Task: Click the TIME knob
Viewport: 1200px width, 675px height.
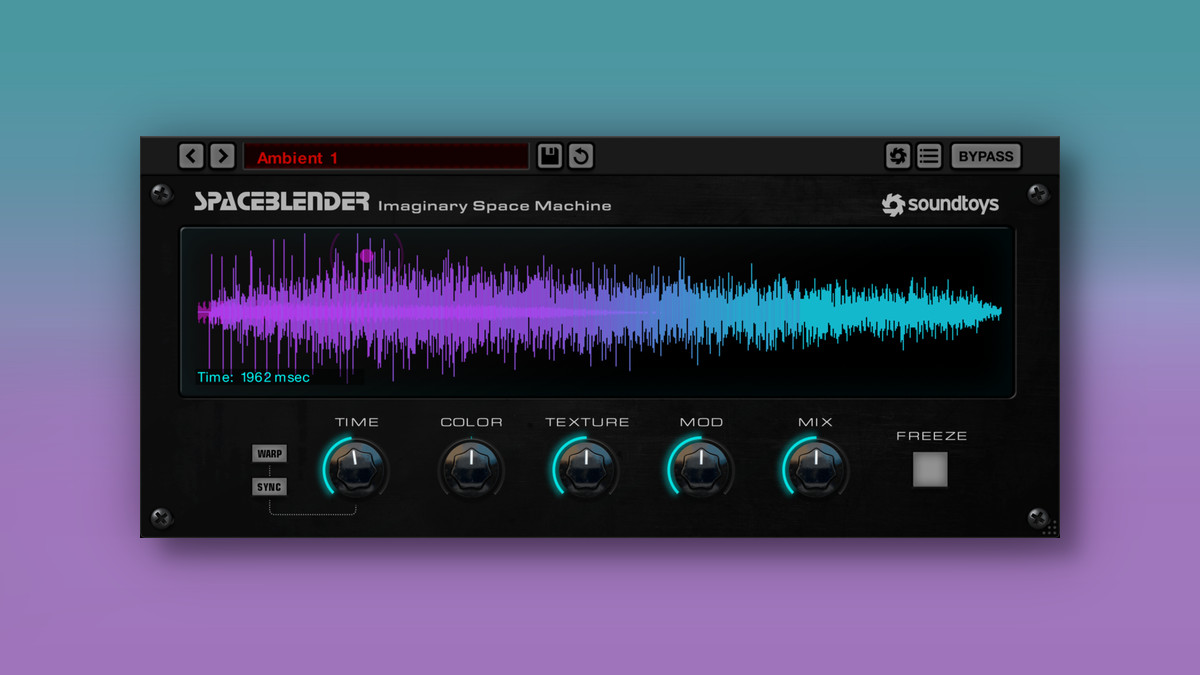Action: click(x=356, y=468)
